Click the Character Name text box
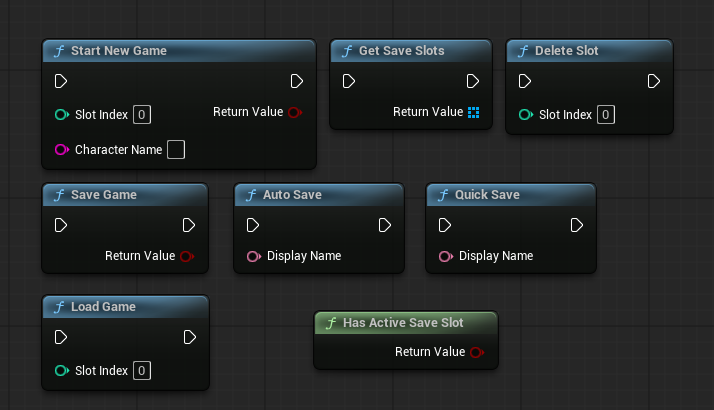The width and height of the screenshot is (714, 410). tap(176, 149)
